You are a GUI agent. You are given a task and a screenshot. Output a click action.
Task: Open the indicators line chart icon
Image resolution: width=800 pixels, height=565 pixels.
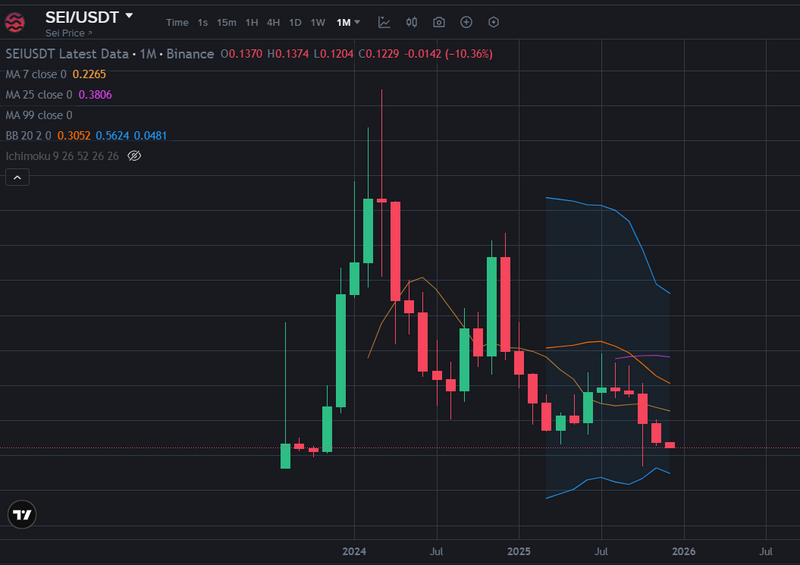pos(385,22)
